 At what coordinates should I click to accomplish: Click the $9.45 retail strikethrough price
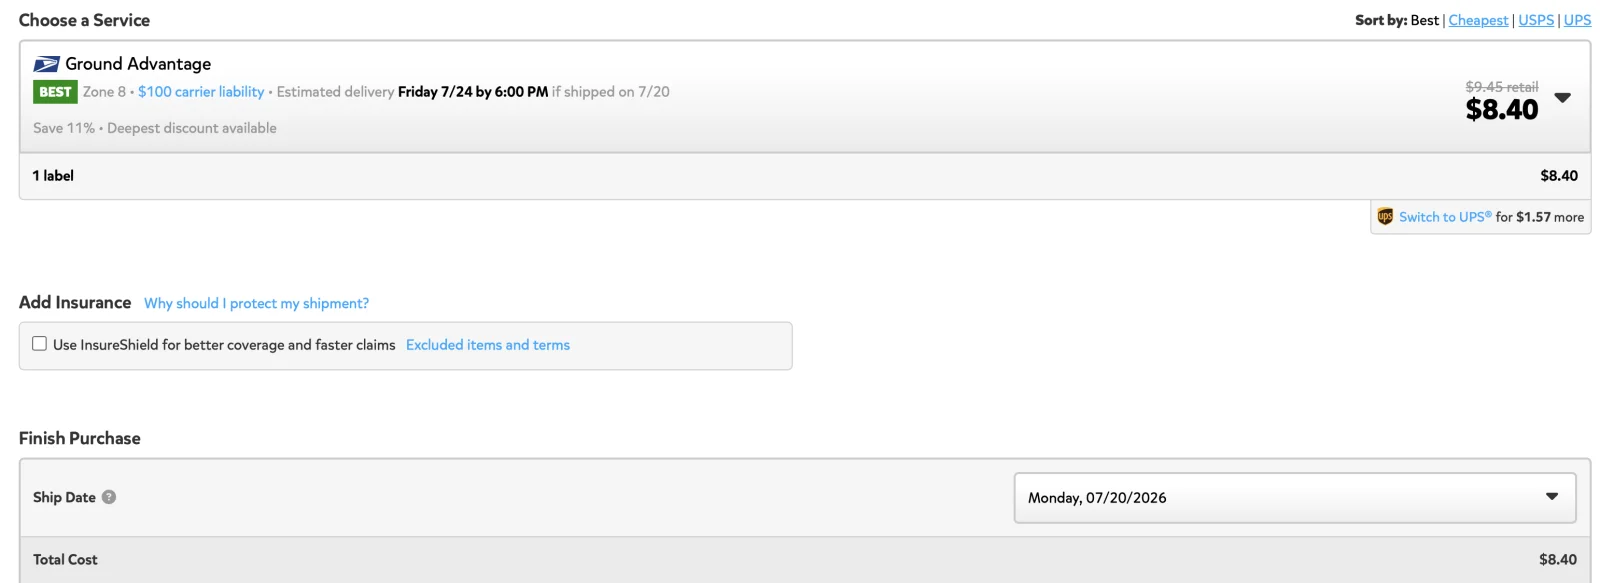[x=1502, y=87]
